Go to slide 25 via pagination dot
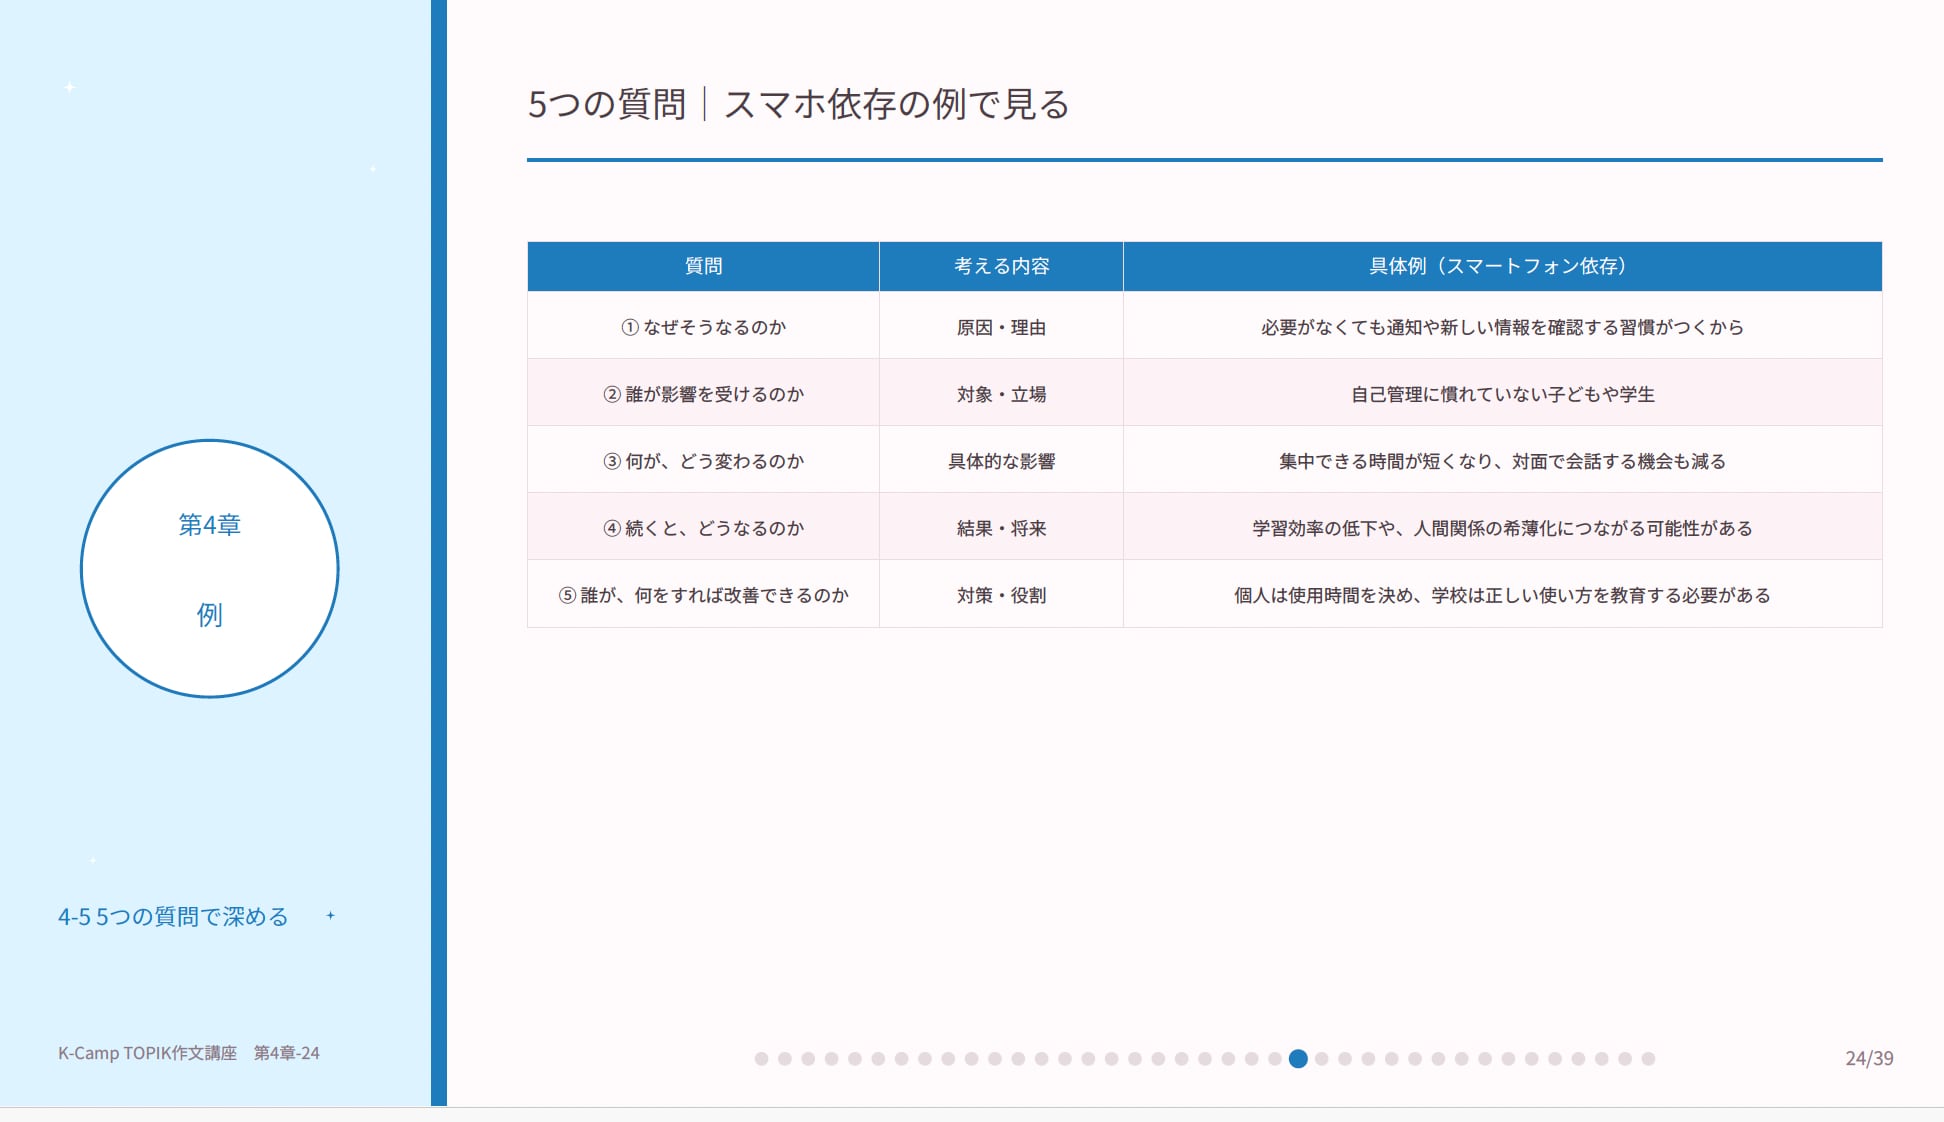 pos(1322,1058)
